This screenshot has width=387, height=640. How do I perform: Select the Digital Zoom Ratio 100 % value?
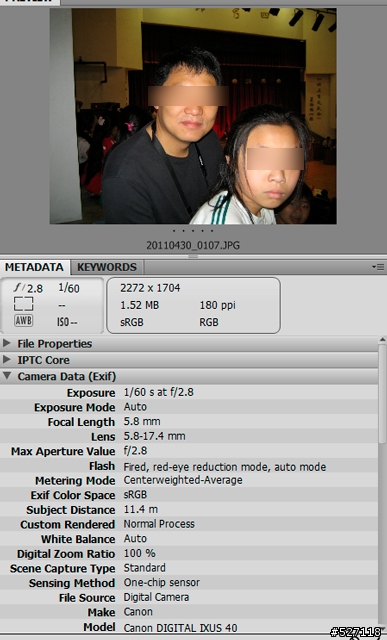pyautogui.click(x=139, y=553)
